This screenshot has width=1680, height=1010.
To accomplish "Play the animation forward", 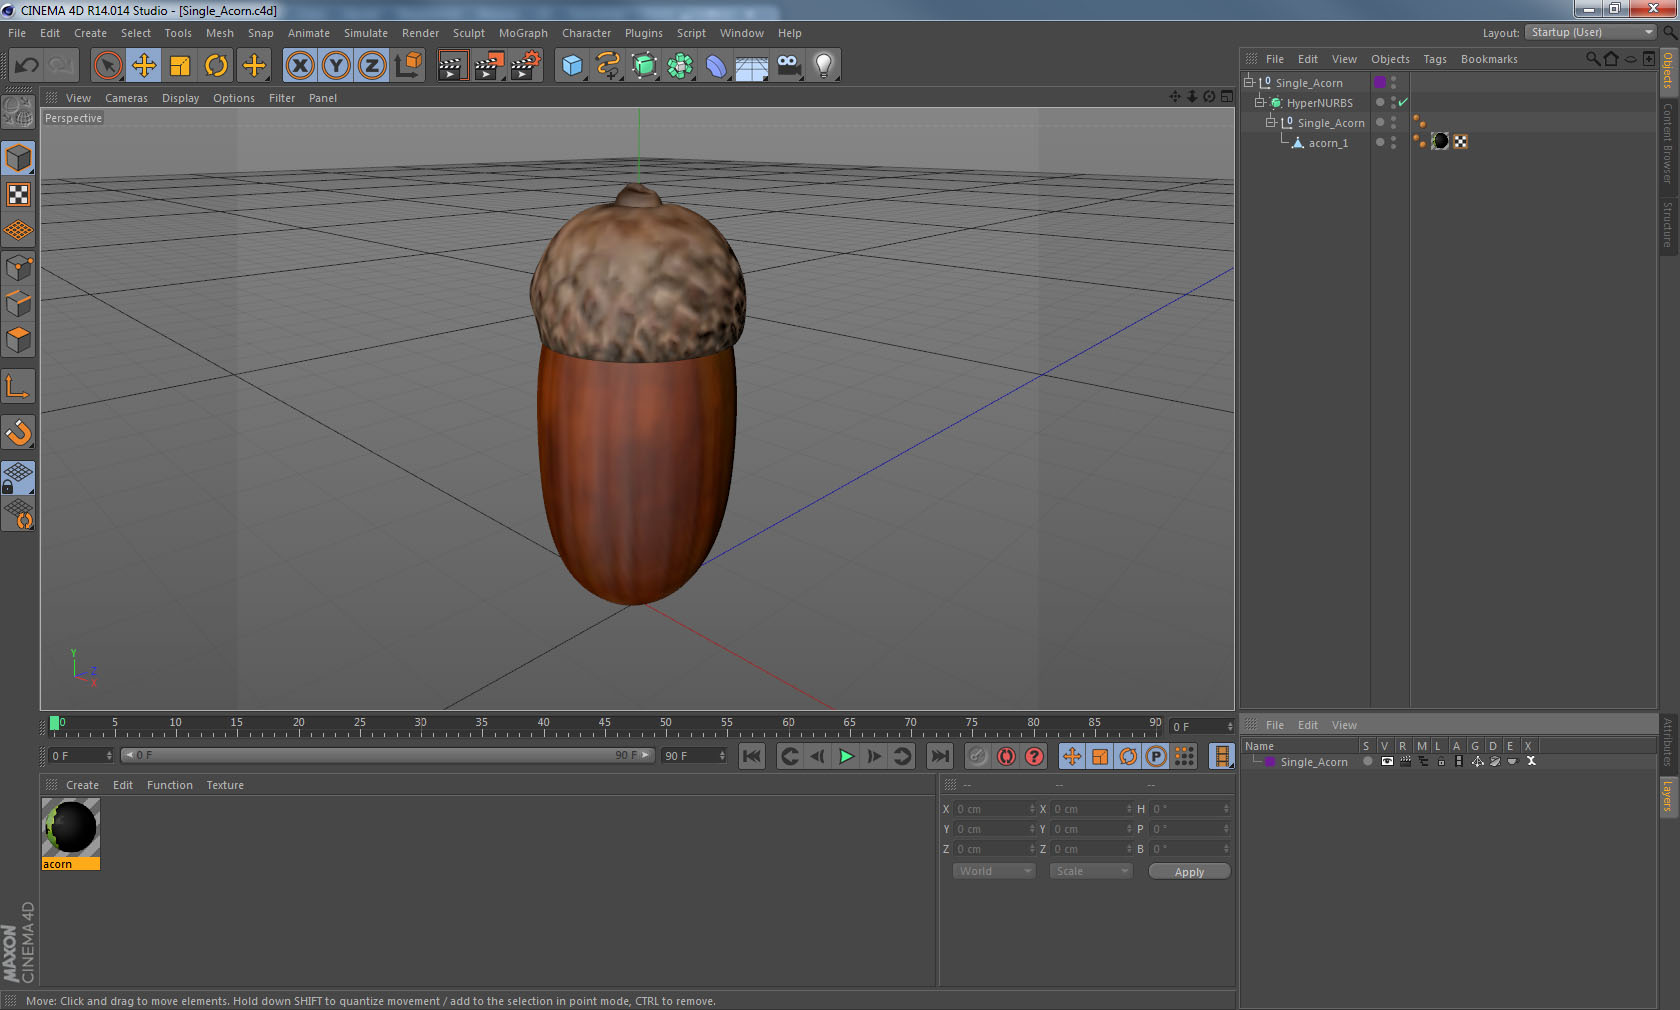I will pos(846,756).
